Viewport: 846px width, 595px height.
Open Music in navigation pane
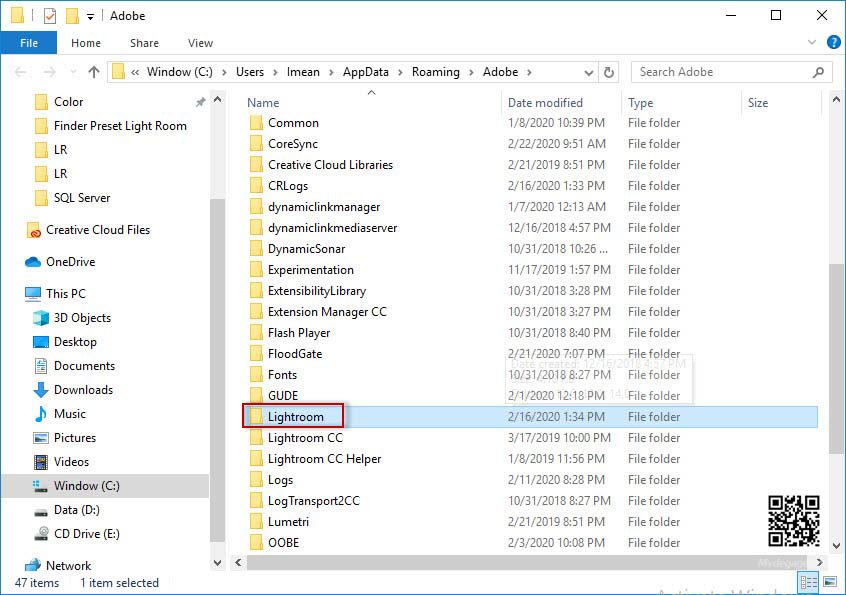pos(70,414)
